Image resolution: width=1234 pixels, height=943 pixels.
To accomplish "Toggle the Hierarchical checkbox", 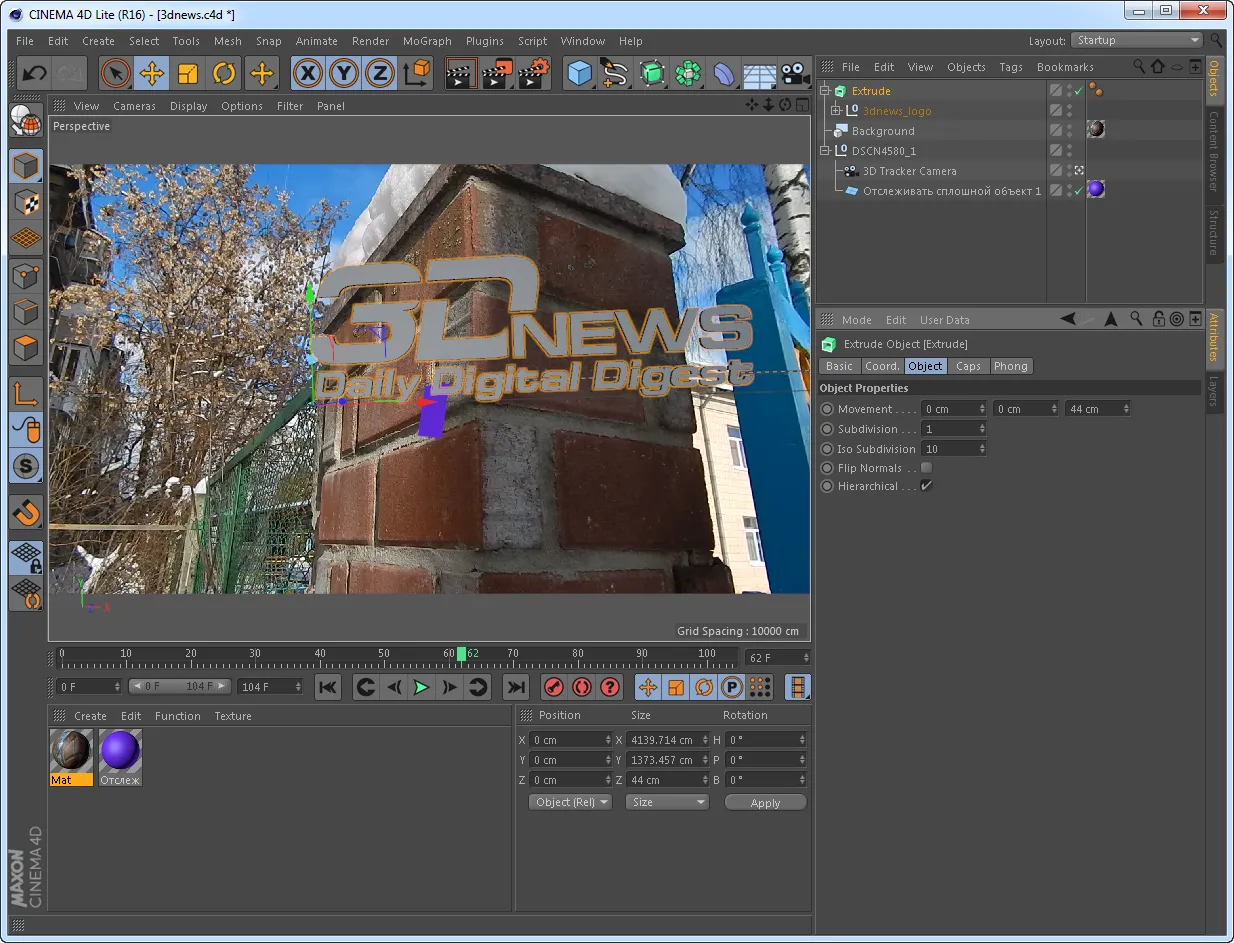I will pyautogui.click(x=926, y=486).
